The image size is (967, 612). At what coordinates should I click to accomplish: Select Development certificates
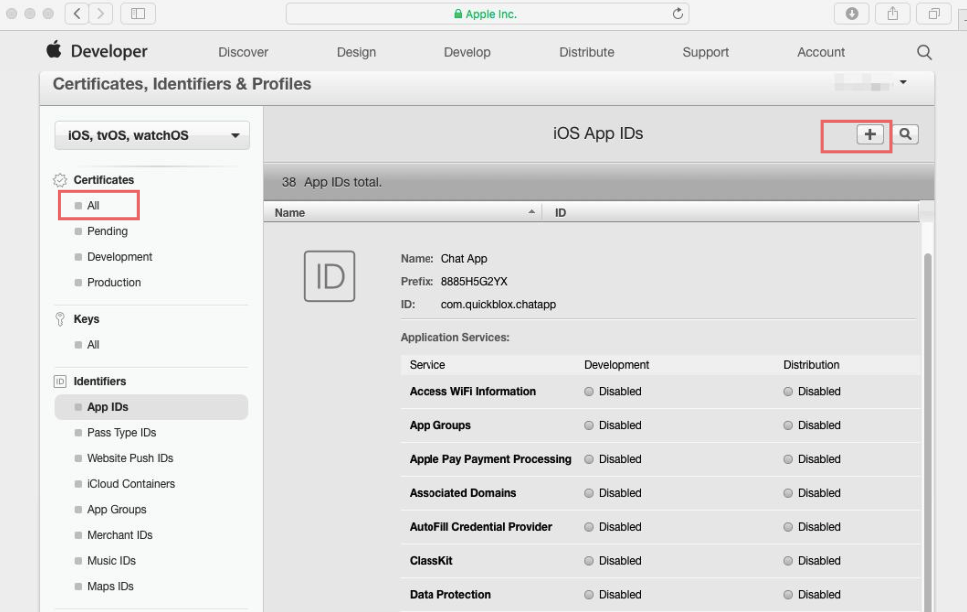[120, 257]
